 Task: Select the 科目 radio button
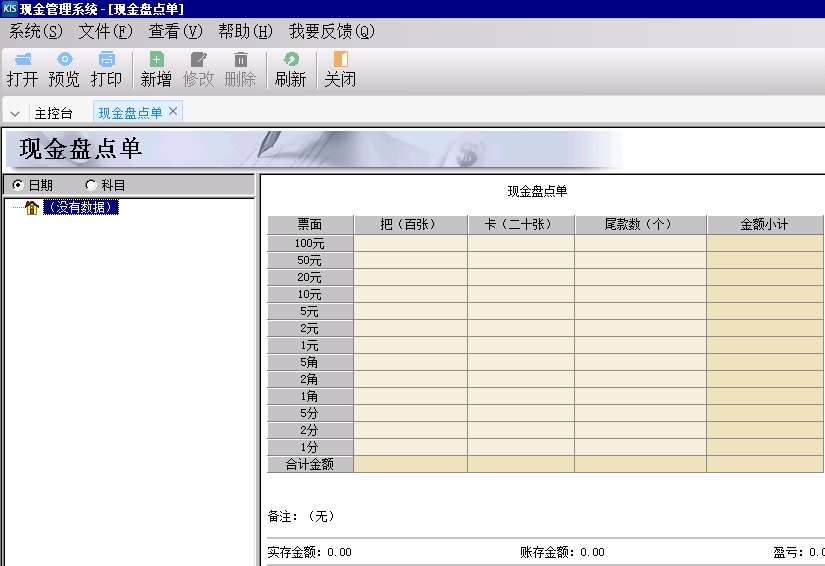[x=91, y=185]
